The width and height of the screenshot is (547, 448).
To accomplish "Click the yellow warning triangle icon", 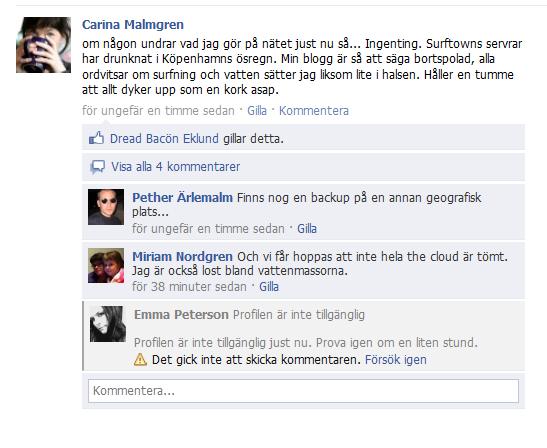I will click(x=140, y=359).
